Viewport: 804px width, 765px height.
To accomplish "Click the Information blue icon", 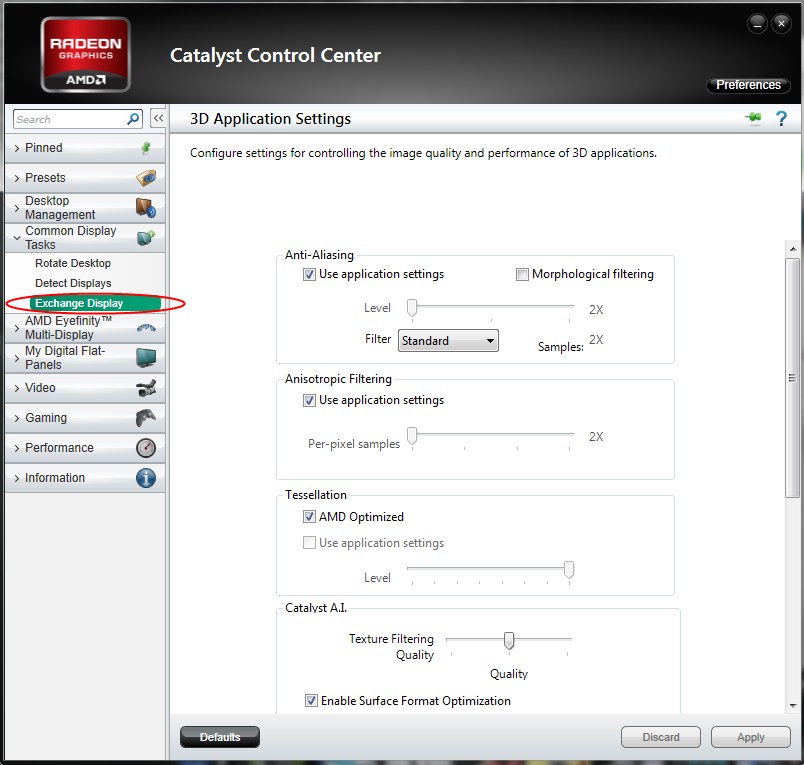I will [x=146, y=478].
